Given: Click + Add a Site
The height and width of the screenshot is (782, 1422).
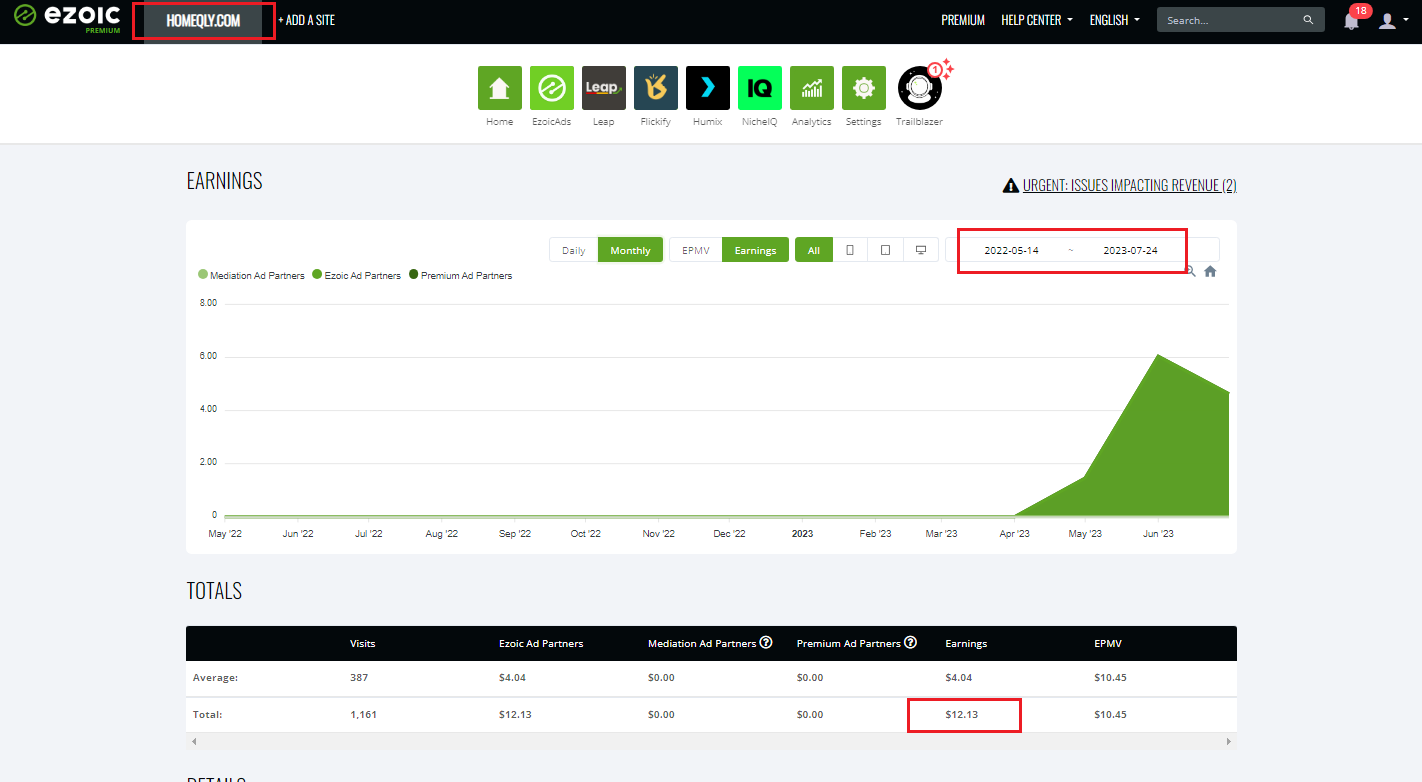Looking at the screenshot, I should click(x=306, y=20).
